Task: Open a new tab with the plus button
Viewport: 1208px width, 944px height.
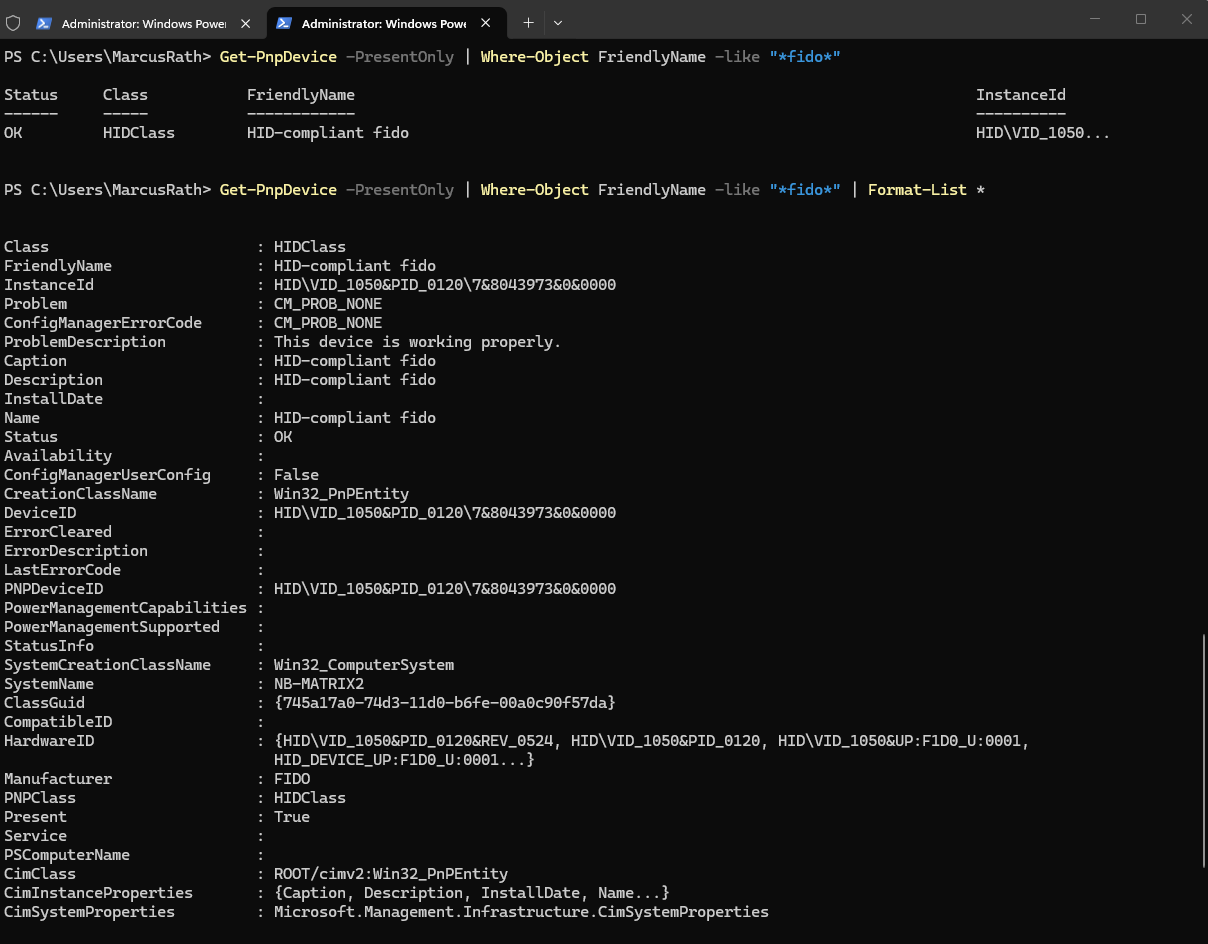Action: point(528,22)
